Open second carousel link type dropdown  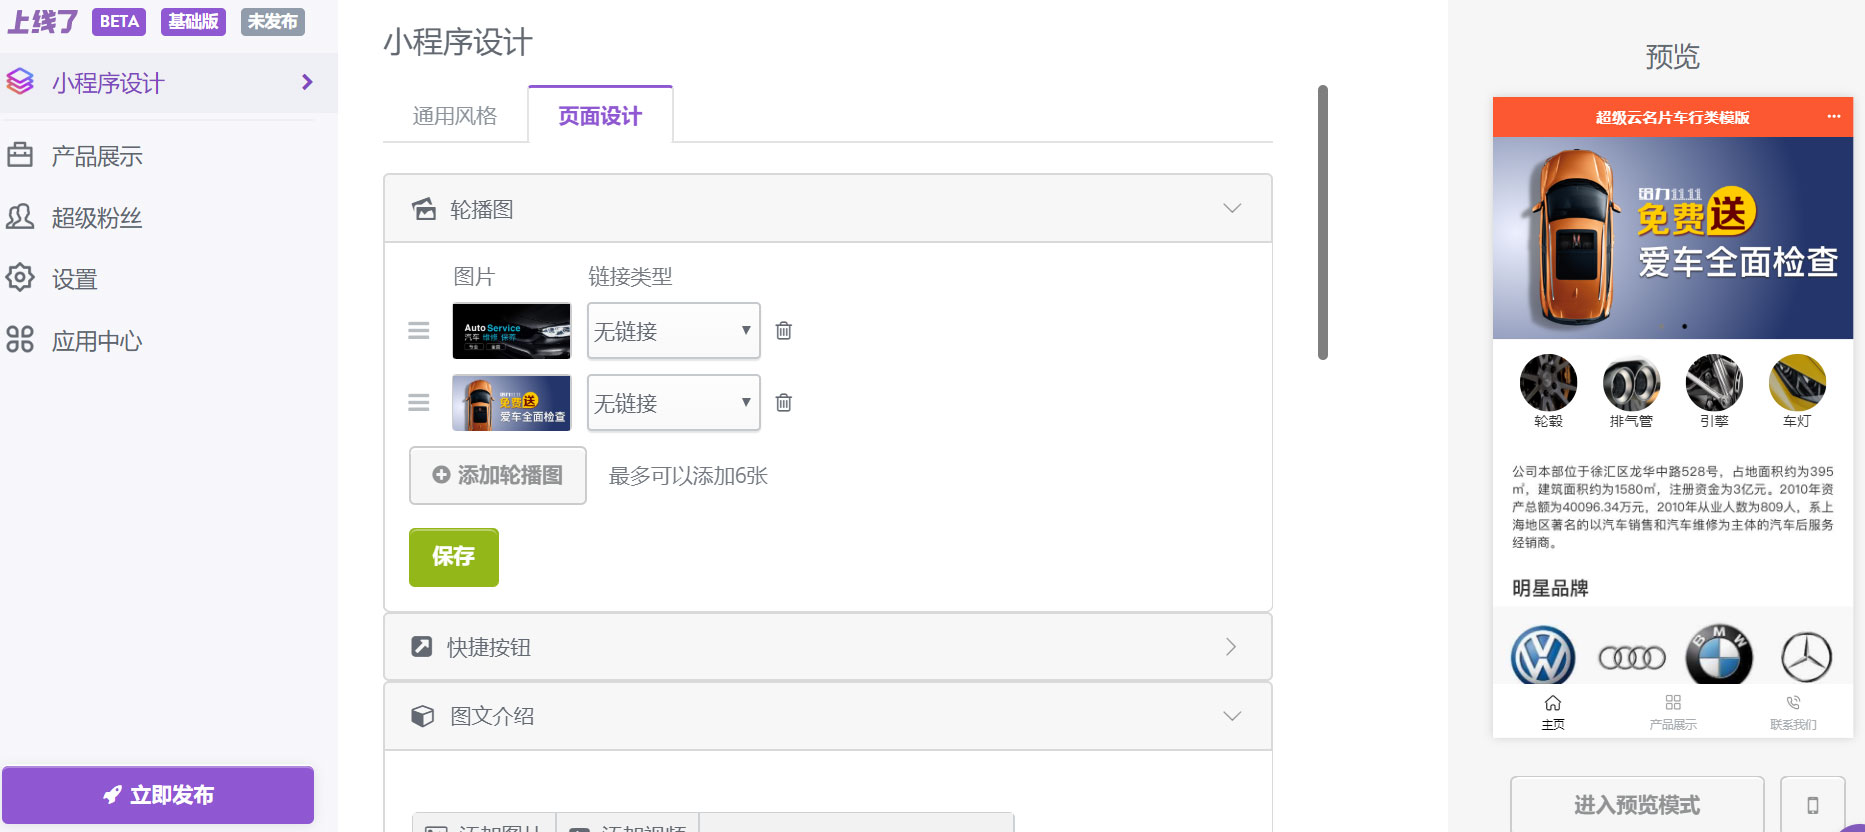[673, 403]
